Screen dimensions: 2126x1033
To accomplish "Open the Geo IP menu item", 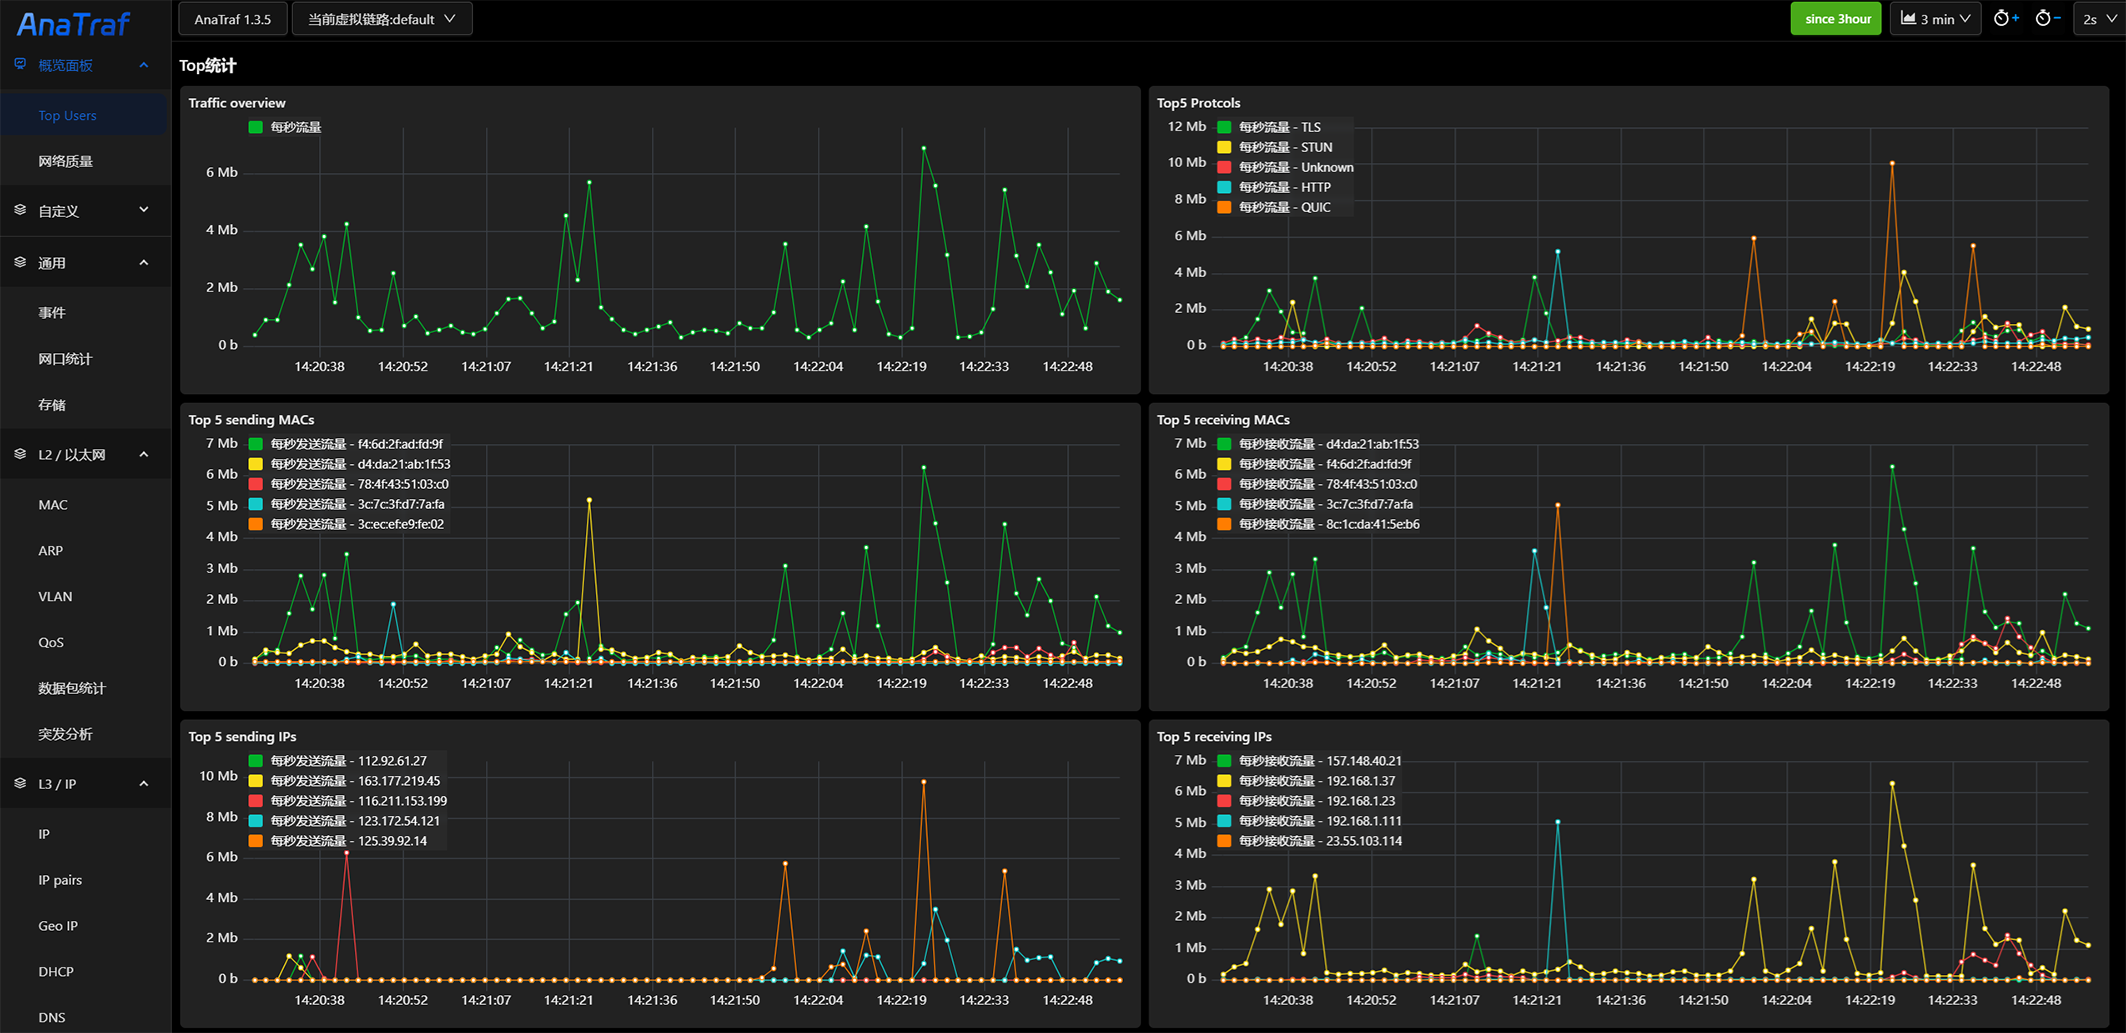I will coord(85,926).
